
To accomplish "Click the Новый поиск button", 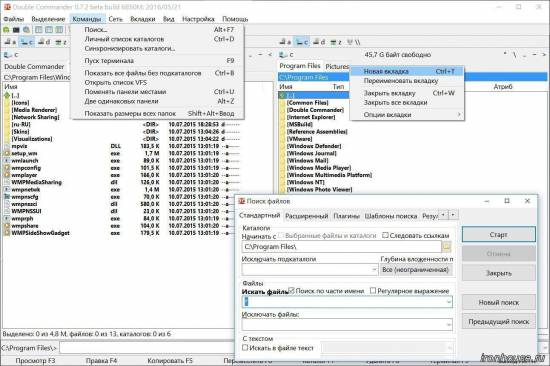I will point(498,302).
